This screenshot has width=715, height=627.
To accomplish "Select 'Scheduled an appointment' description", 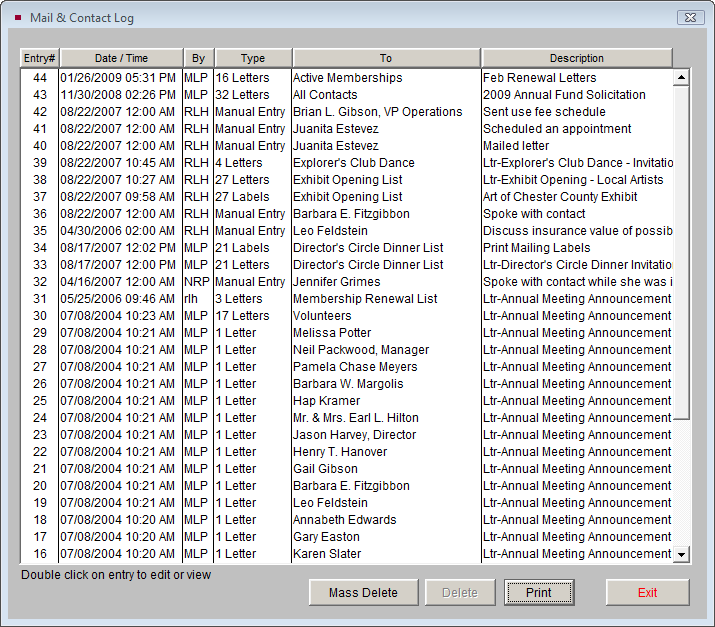I will tap(557, 129).
